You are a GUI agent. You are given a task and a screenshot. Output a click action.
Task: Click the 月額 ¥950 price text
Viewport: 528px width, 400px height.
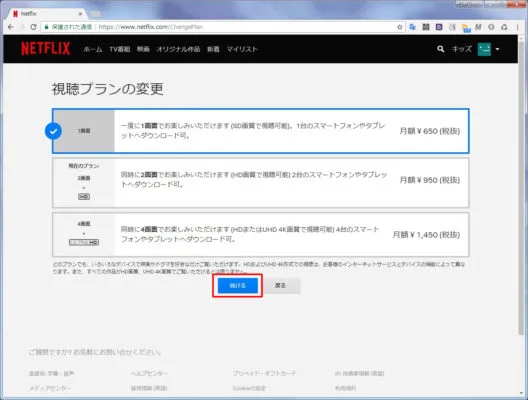[430, 180]
